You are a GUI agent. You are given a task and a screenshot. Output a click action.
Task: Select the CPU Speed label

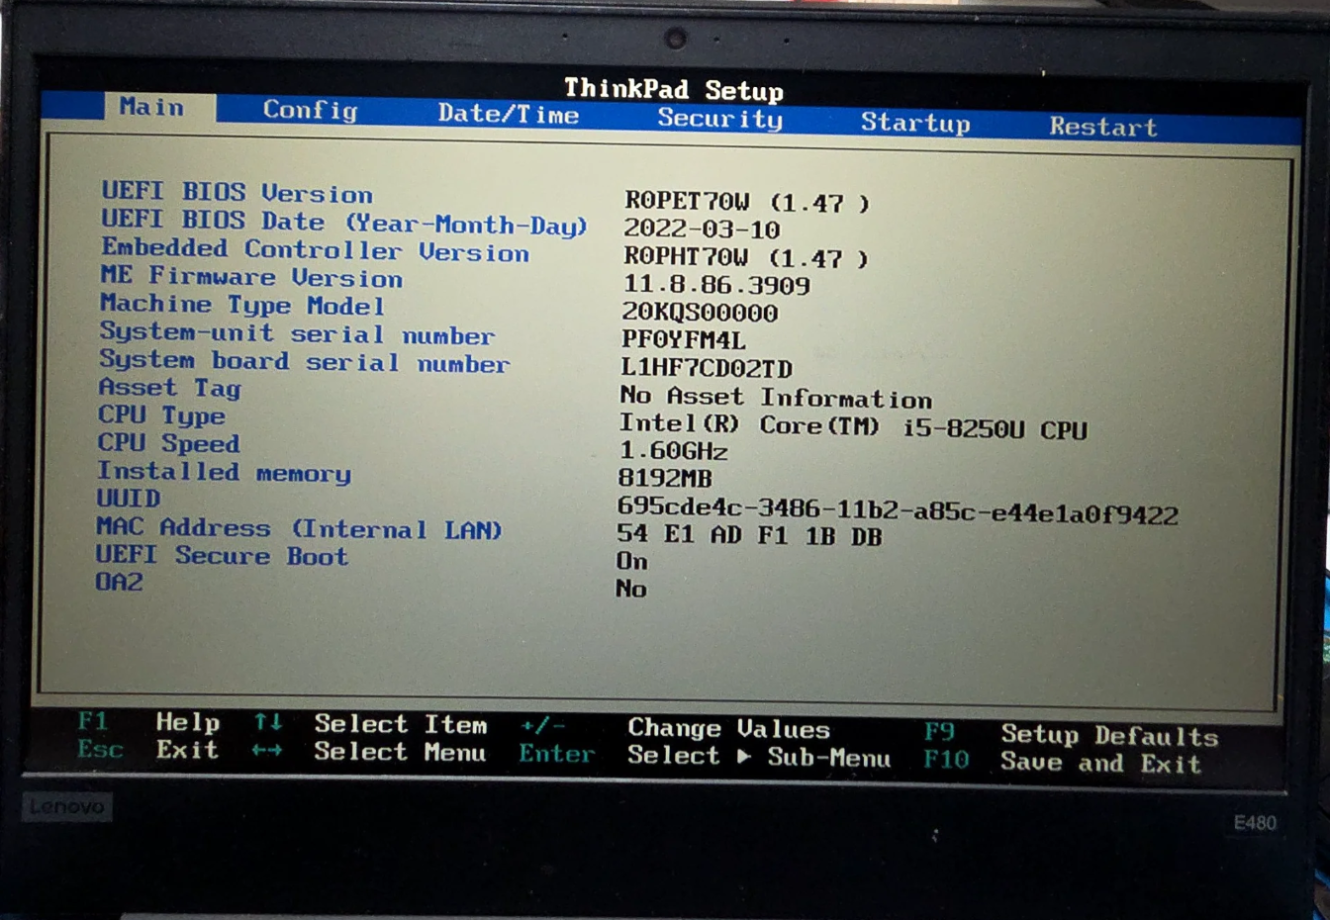(x=168, y=443)
